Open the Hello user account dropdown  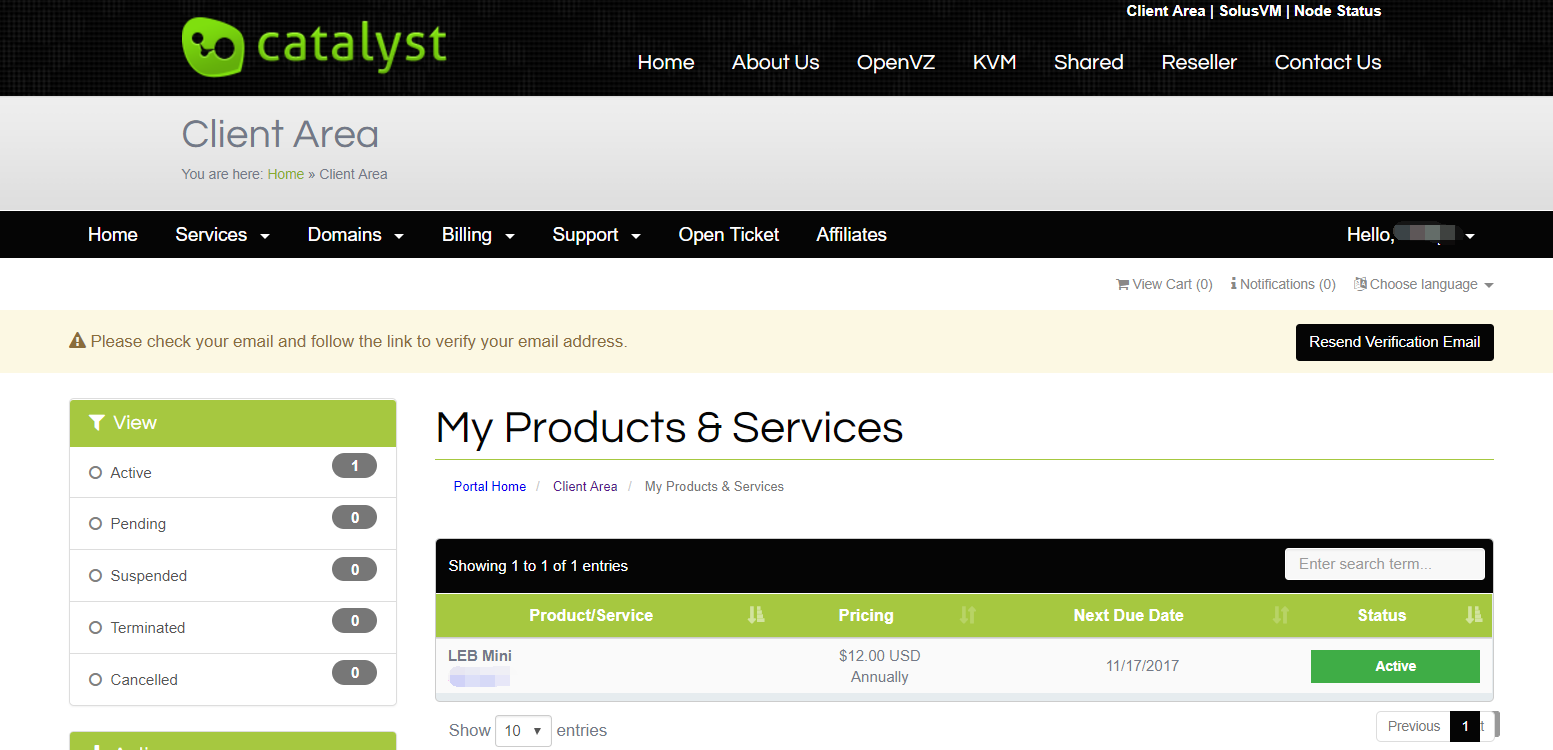[x=1410, y=235]
